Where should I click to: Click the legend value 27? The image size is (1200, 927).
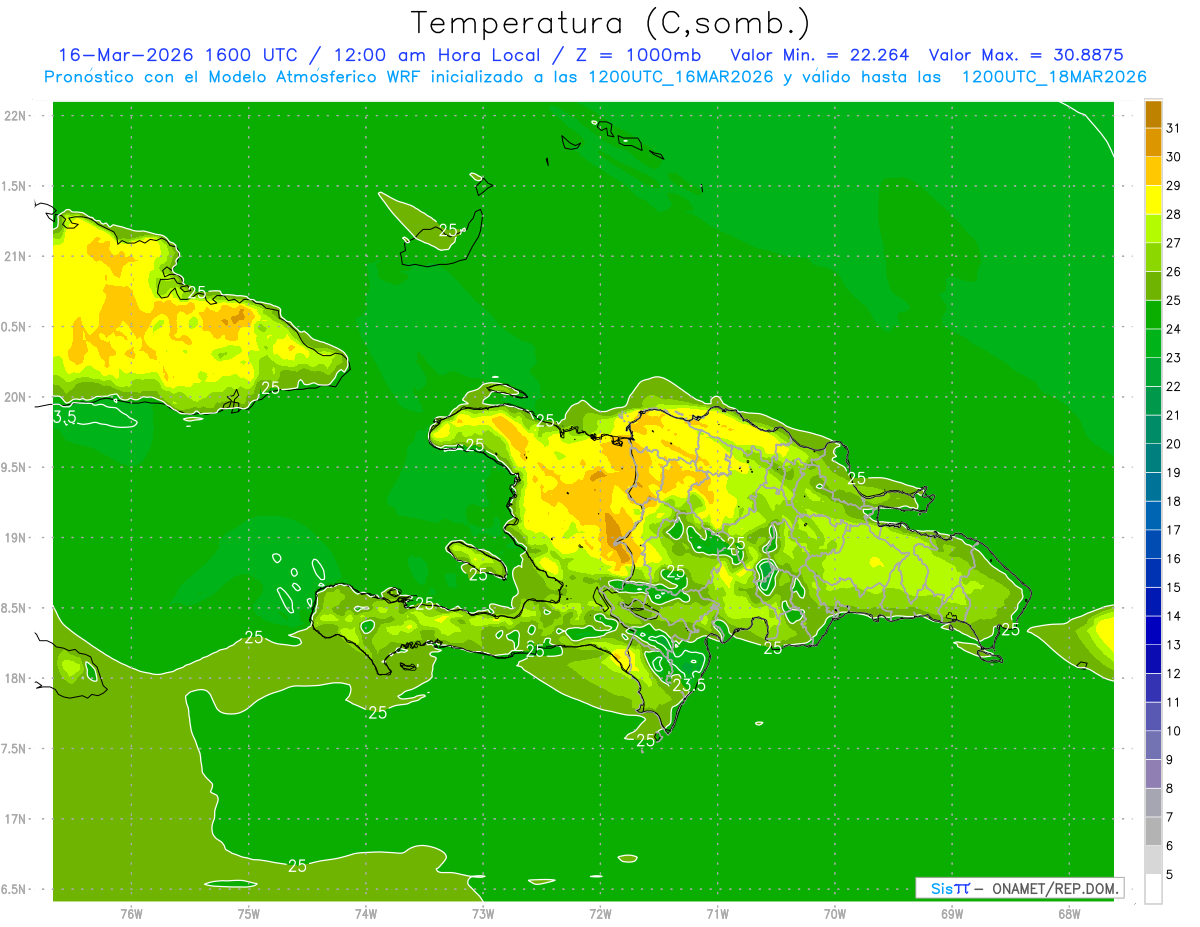tap(1174, 243)
